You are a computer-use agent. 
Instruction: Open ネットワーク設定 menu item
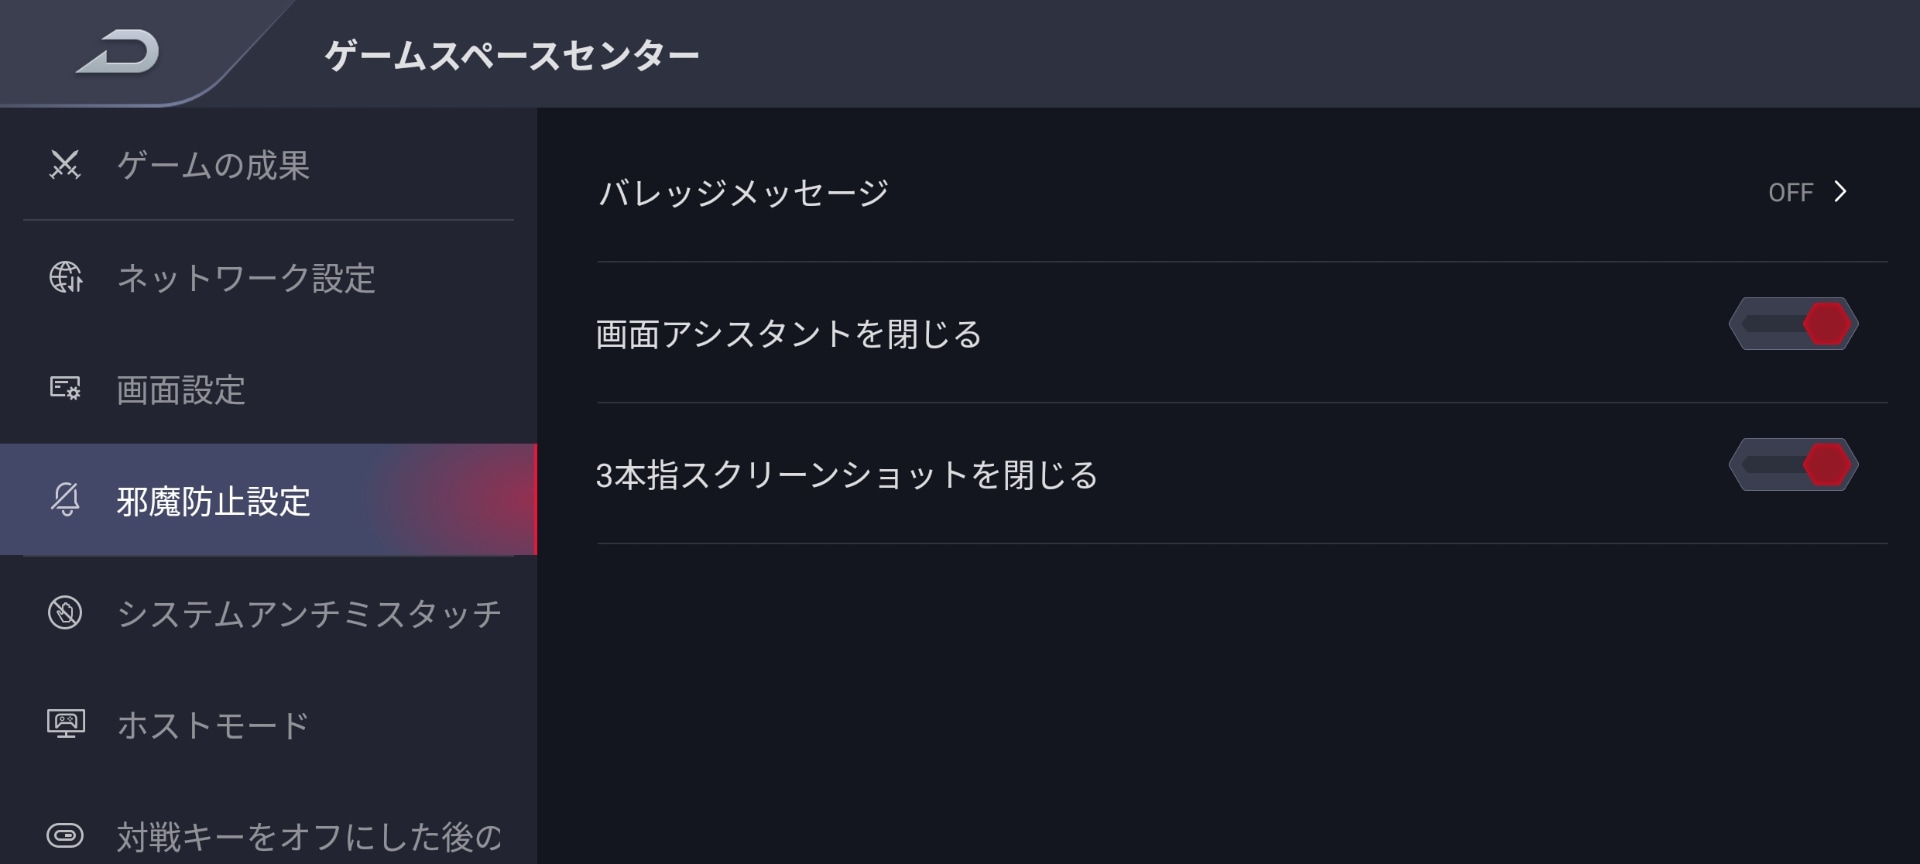coord(246,278)
